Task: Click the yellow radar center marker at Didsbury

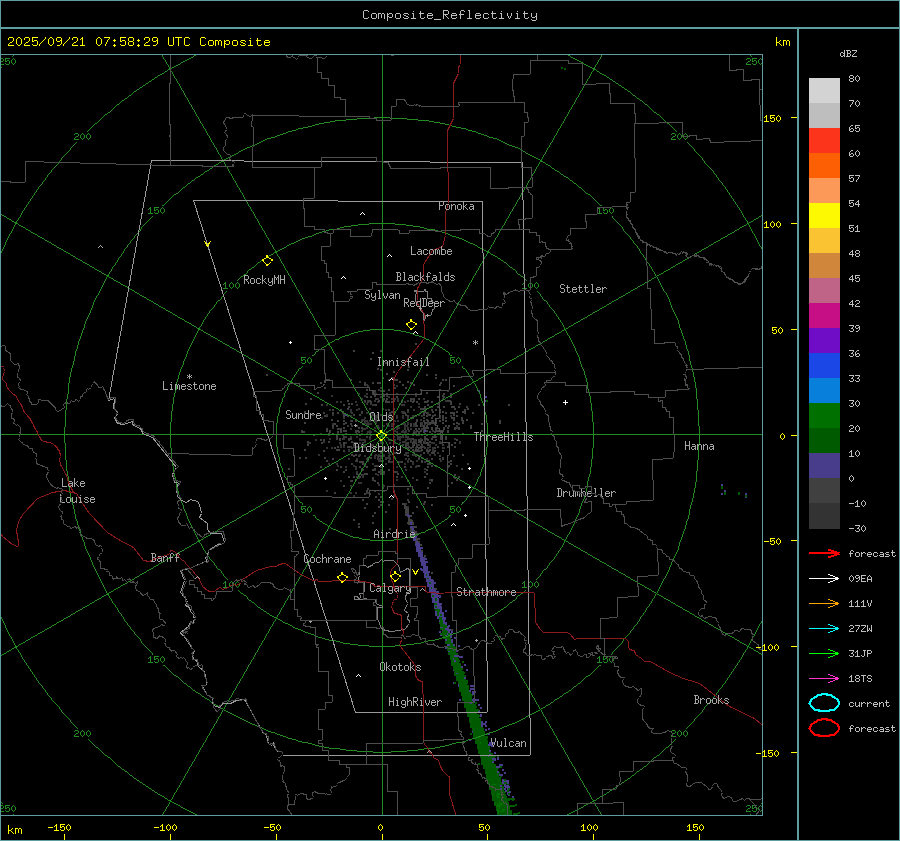Action: pyautogui.click(x=381, y=435)
